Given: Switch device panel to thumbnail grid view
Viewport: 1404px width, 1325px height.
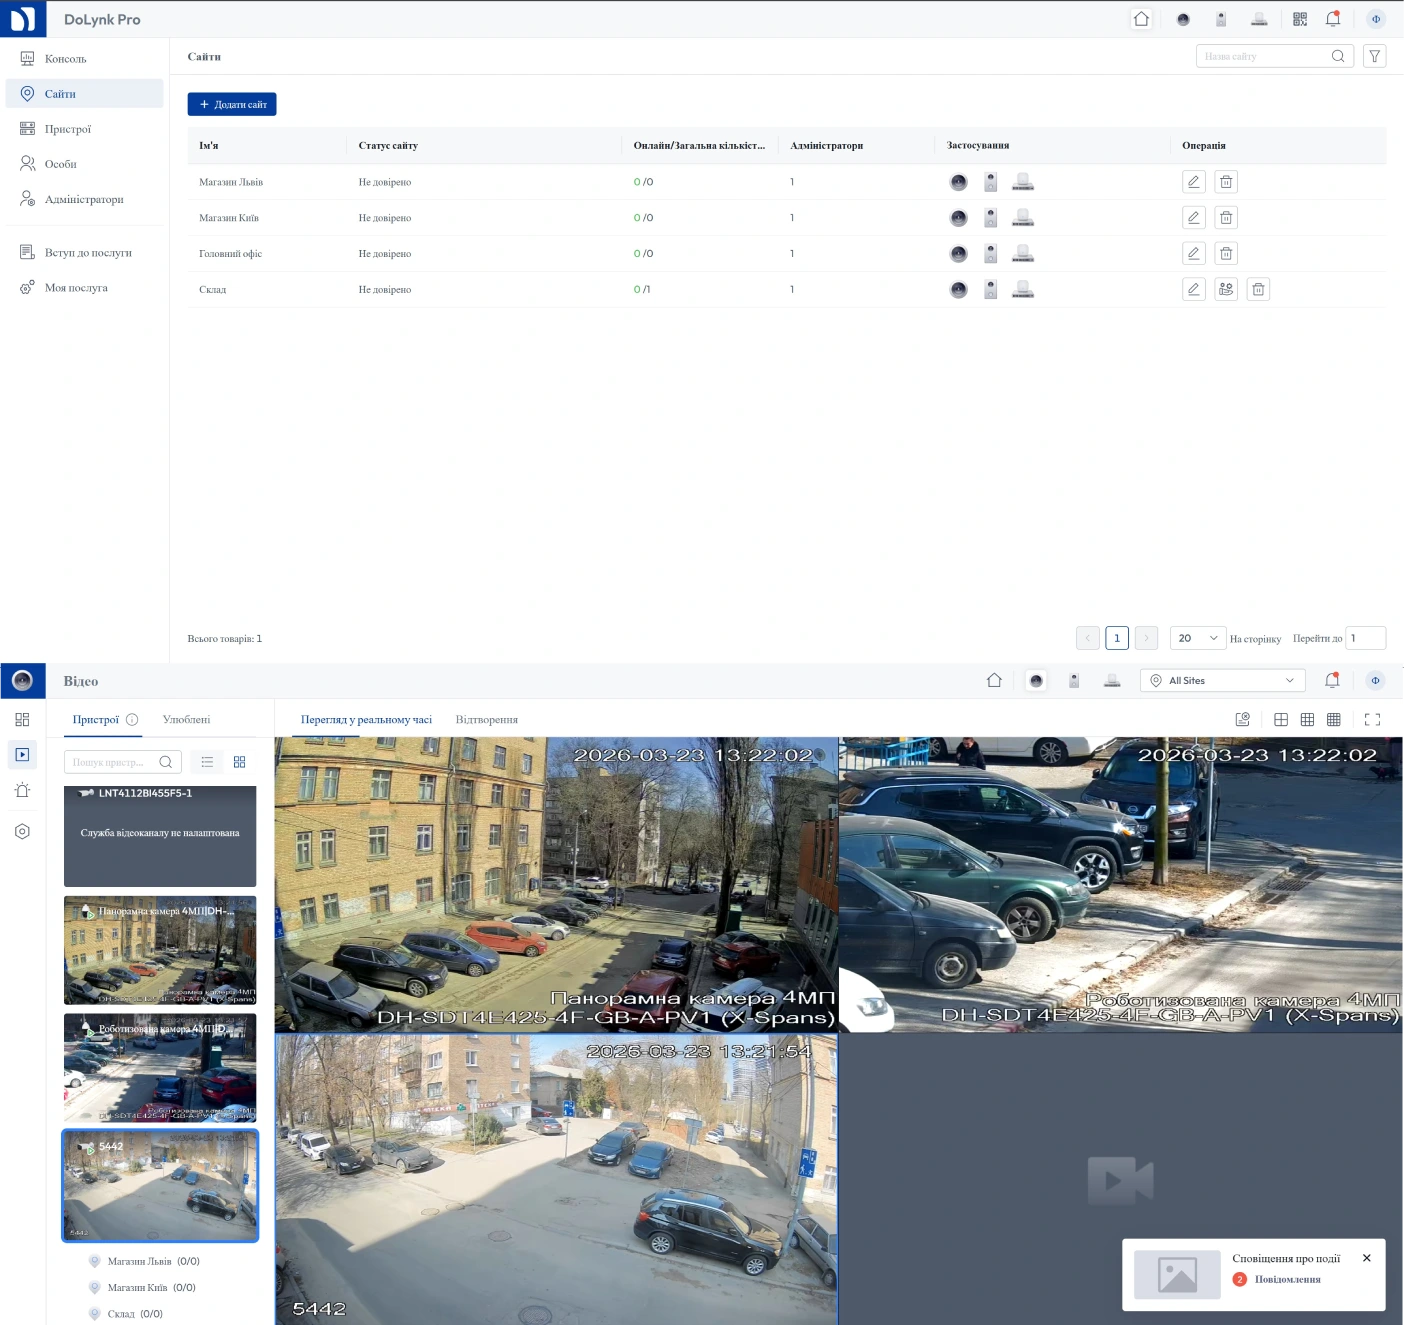Looking at the screenshot, I should click(x=239, y=761).
